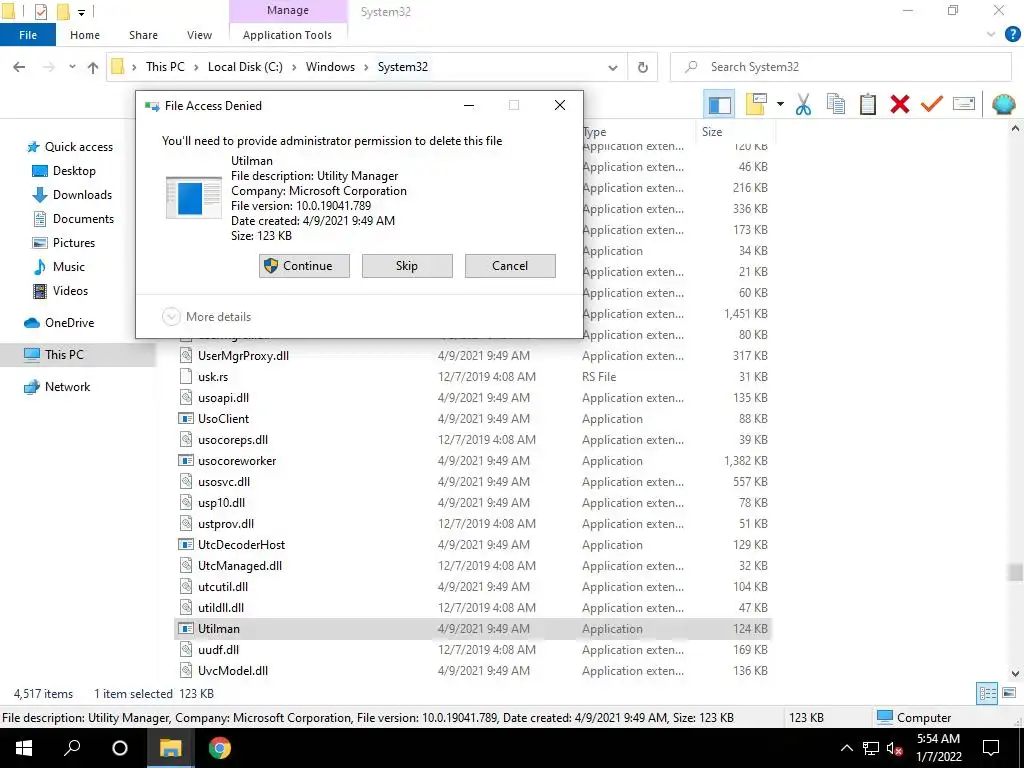The height and width of the screenshot is (768, 1024).
Task: Open address bar history dropdown
Action: 613,67
